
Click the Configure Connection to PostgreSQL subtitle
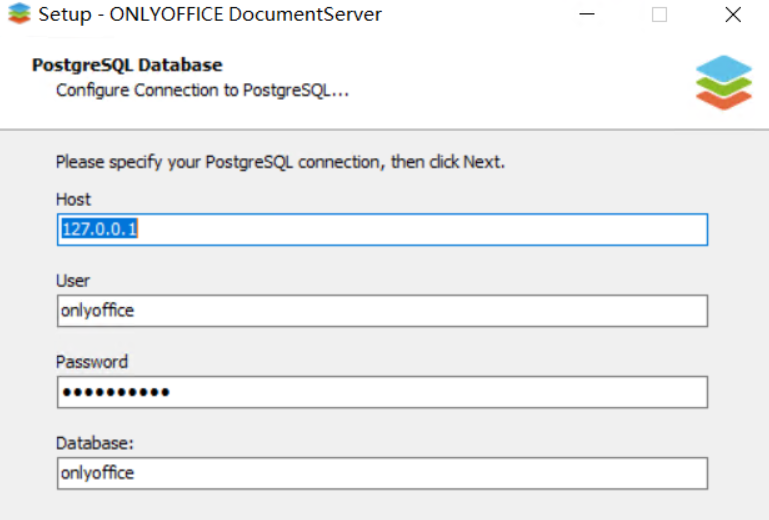[202, 90]
